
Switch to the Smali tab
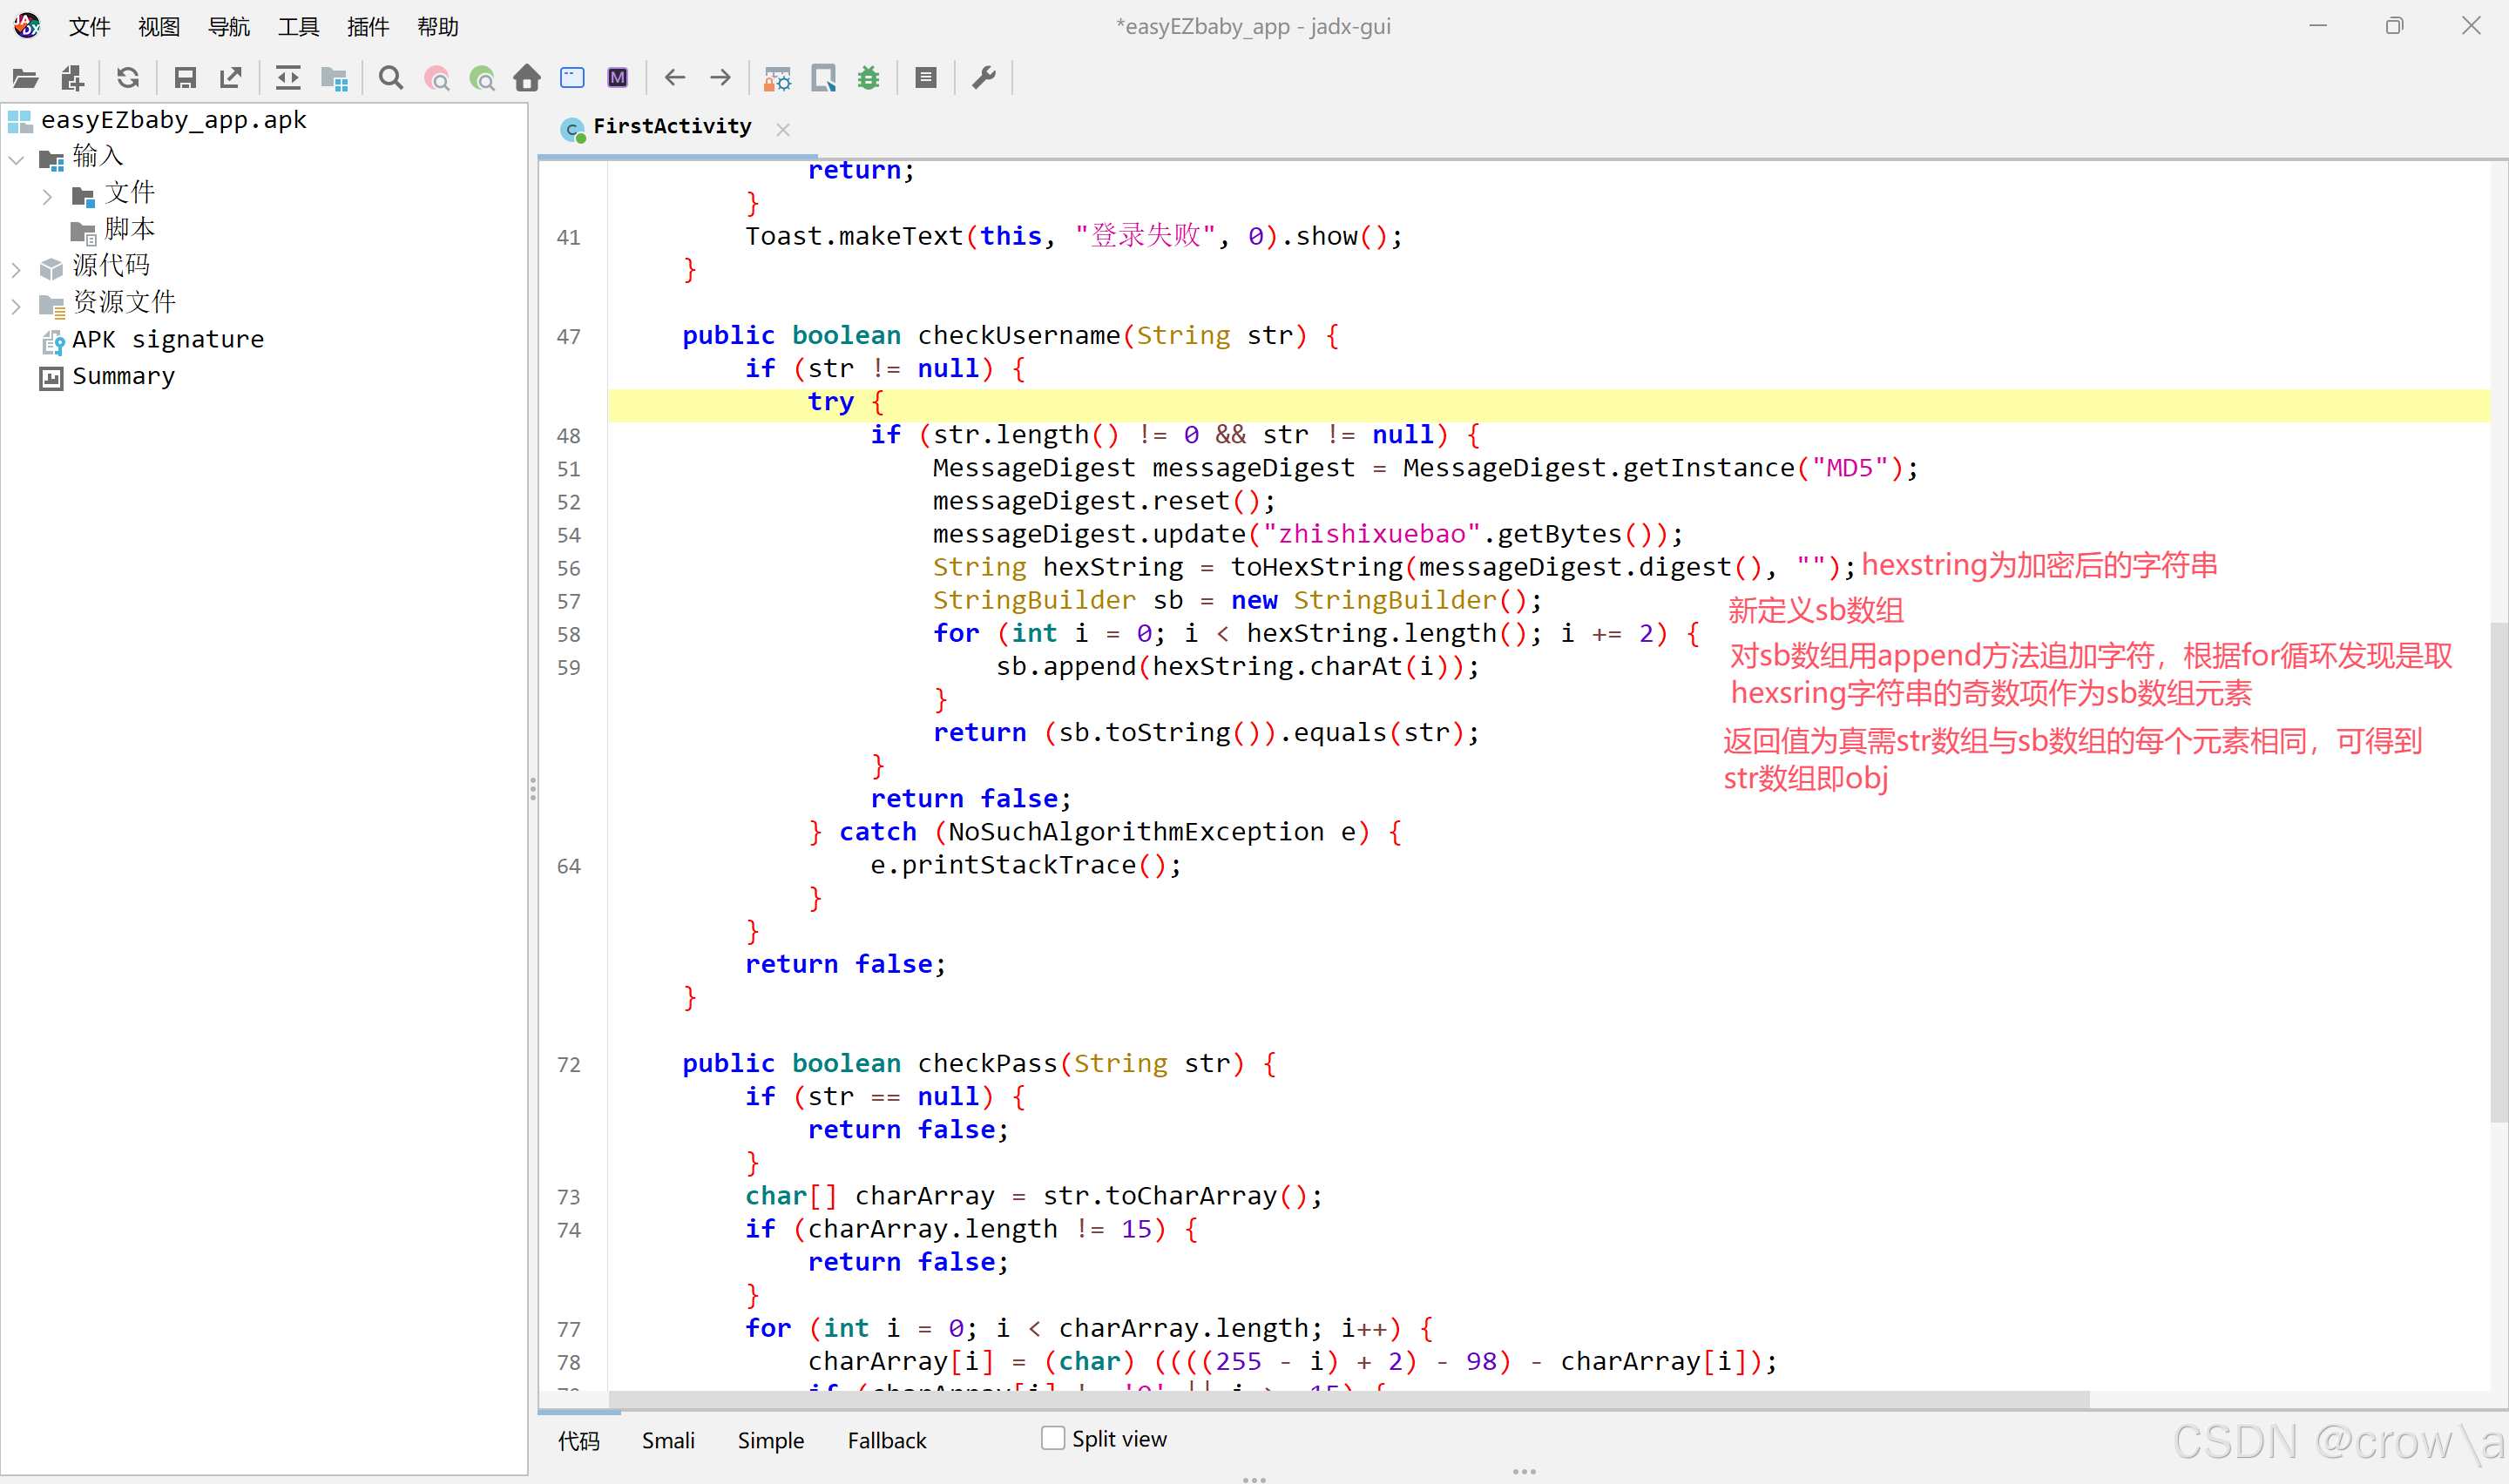(x=668, y=1440)
